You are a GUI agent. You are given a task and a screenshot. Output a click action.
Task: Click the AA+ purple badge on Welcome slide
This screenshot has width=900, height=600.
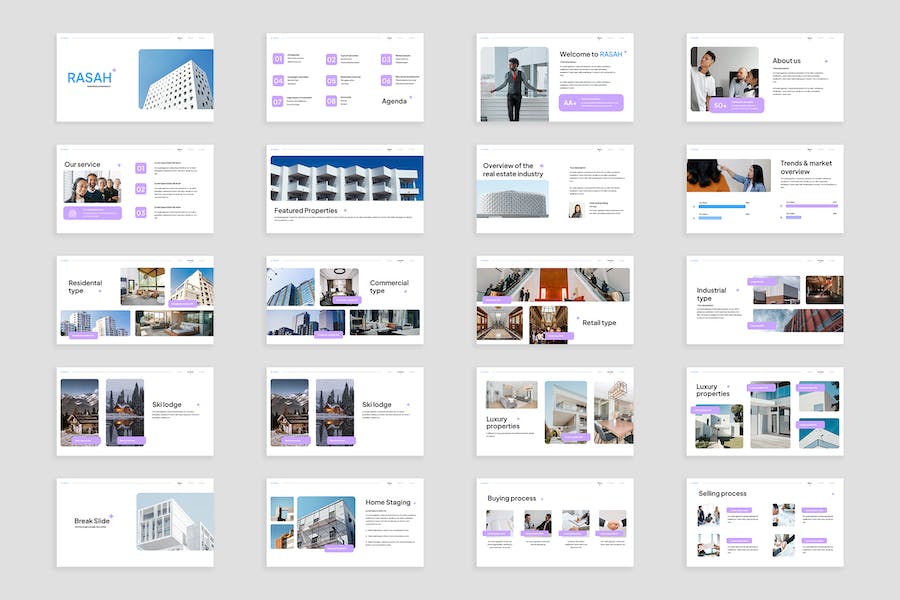coord(591,103)
